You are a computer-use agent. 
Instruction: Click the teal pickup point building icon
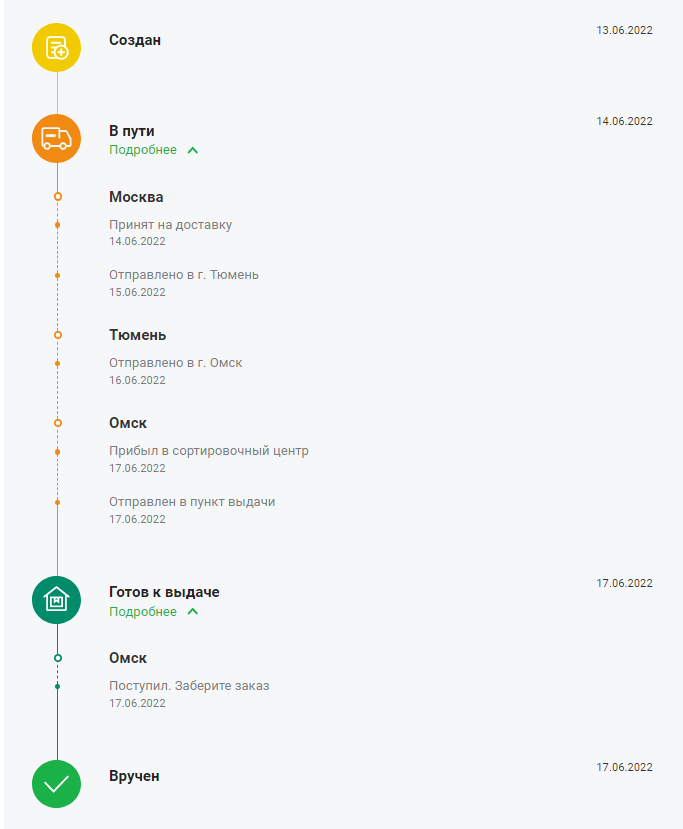(56, 599)
